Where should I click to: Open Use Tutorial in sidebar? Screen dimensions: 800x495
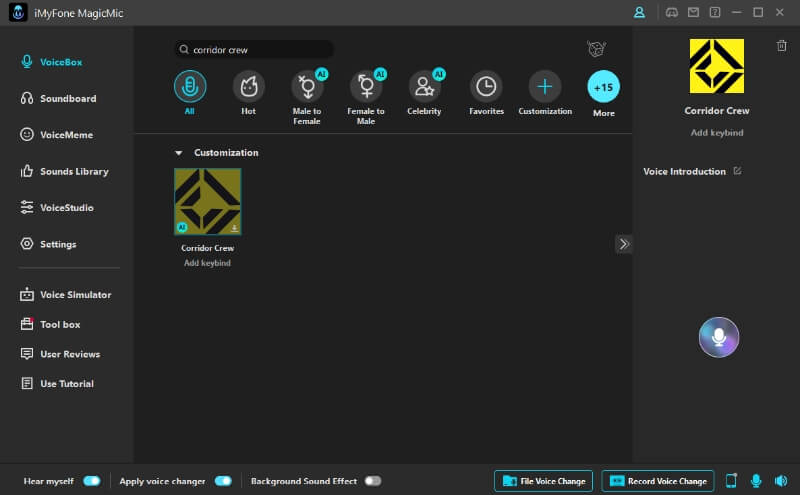(57, 383)
